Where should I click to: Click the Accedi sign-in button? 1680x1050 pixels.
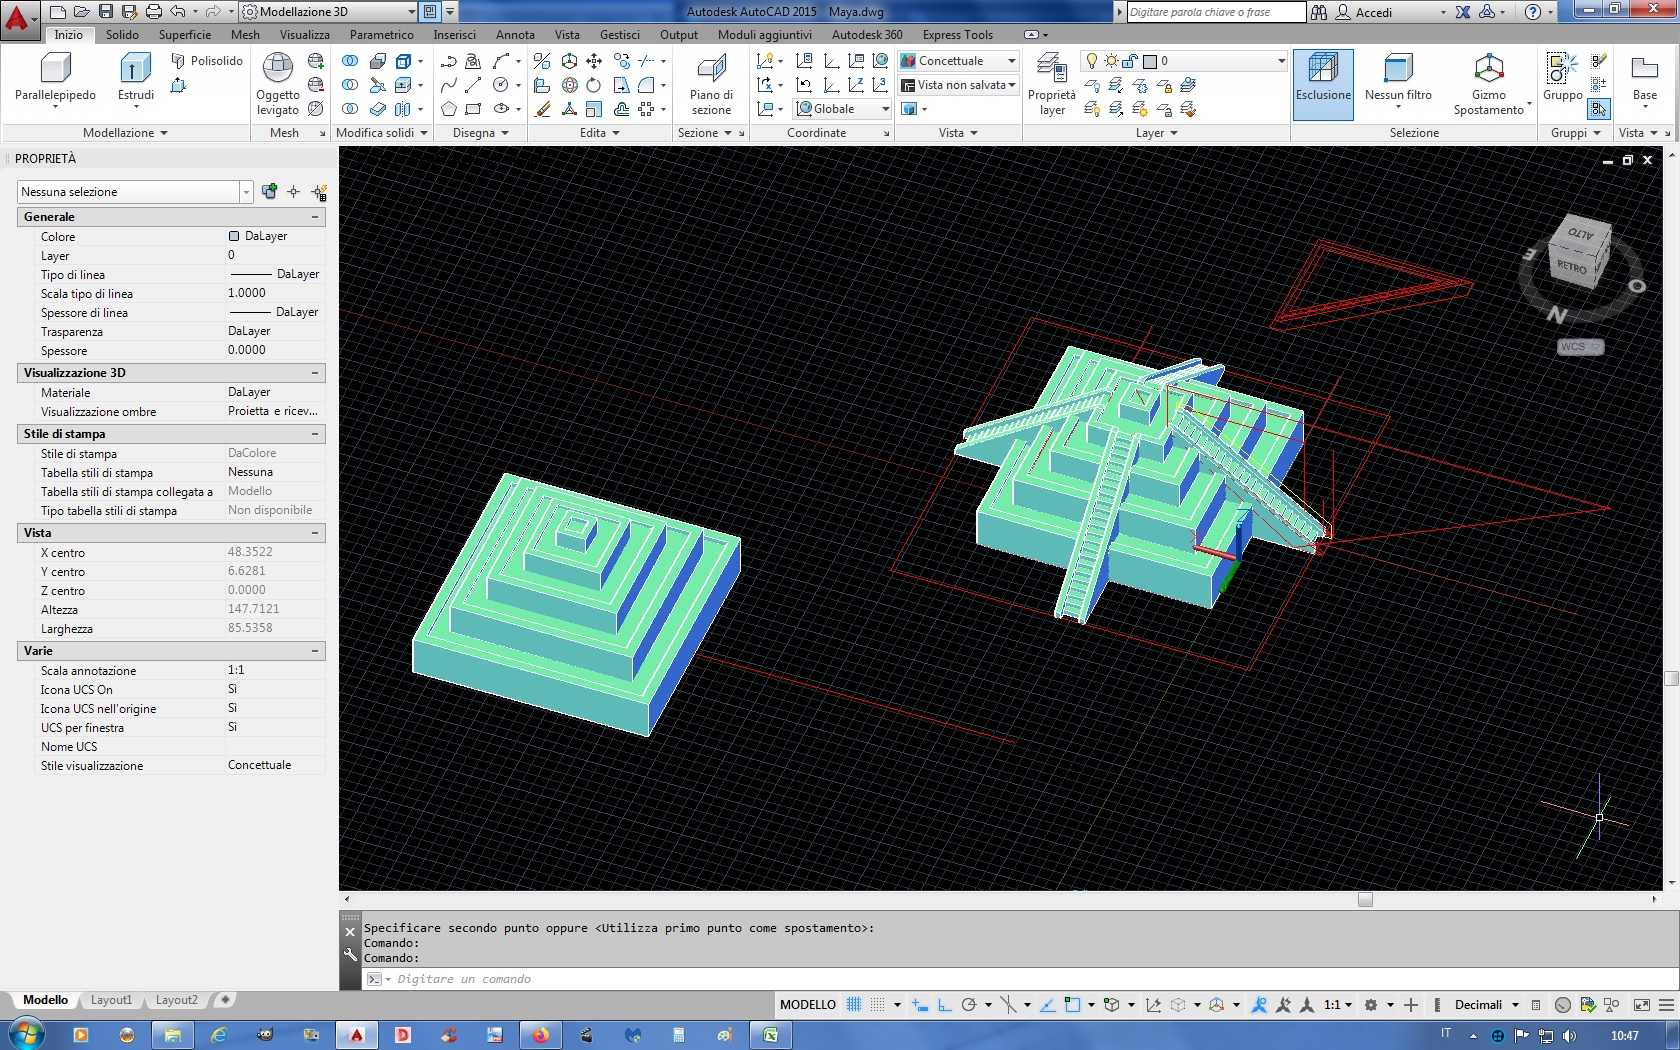(x=1363, y=12)
